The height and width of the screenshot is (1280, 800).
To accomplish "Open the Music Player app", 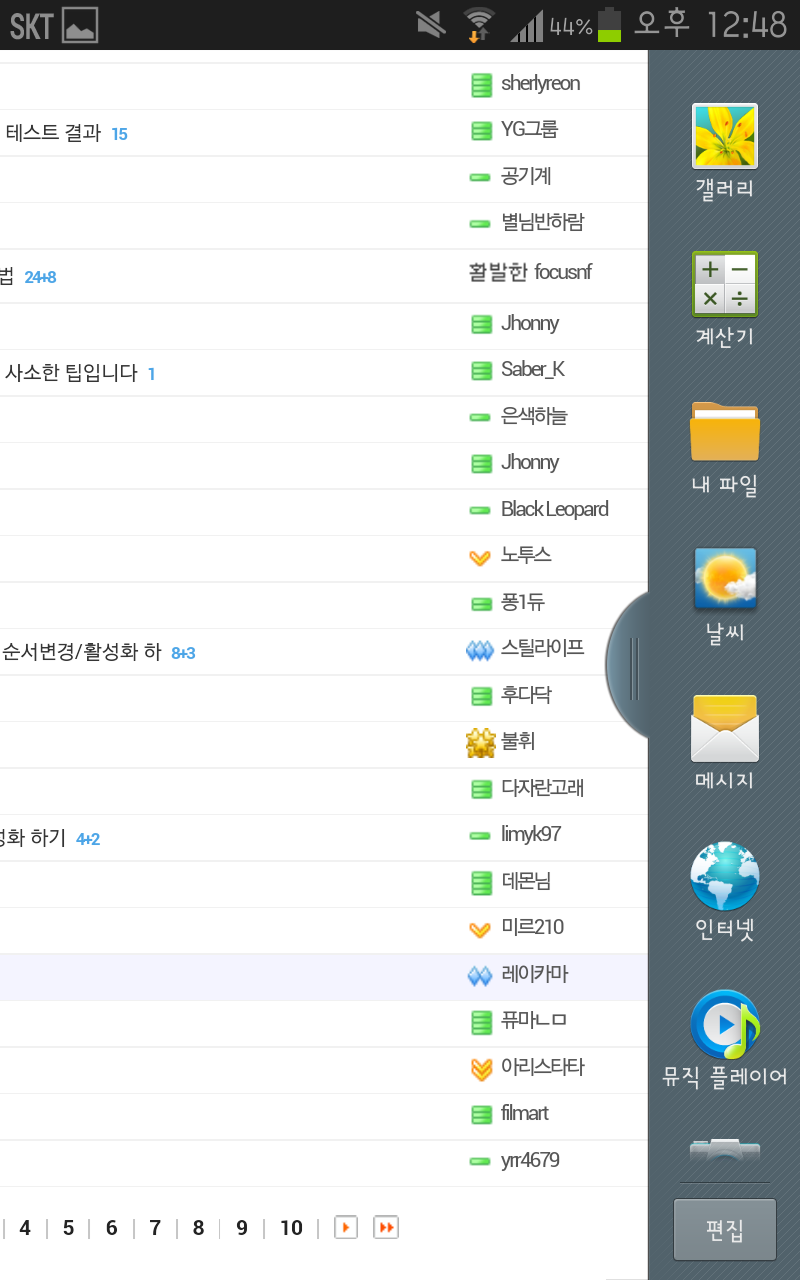I will point(725,1025).
